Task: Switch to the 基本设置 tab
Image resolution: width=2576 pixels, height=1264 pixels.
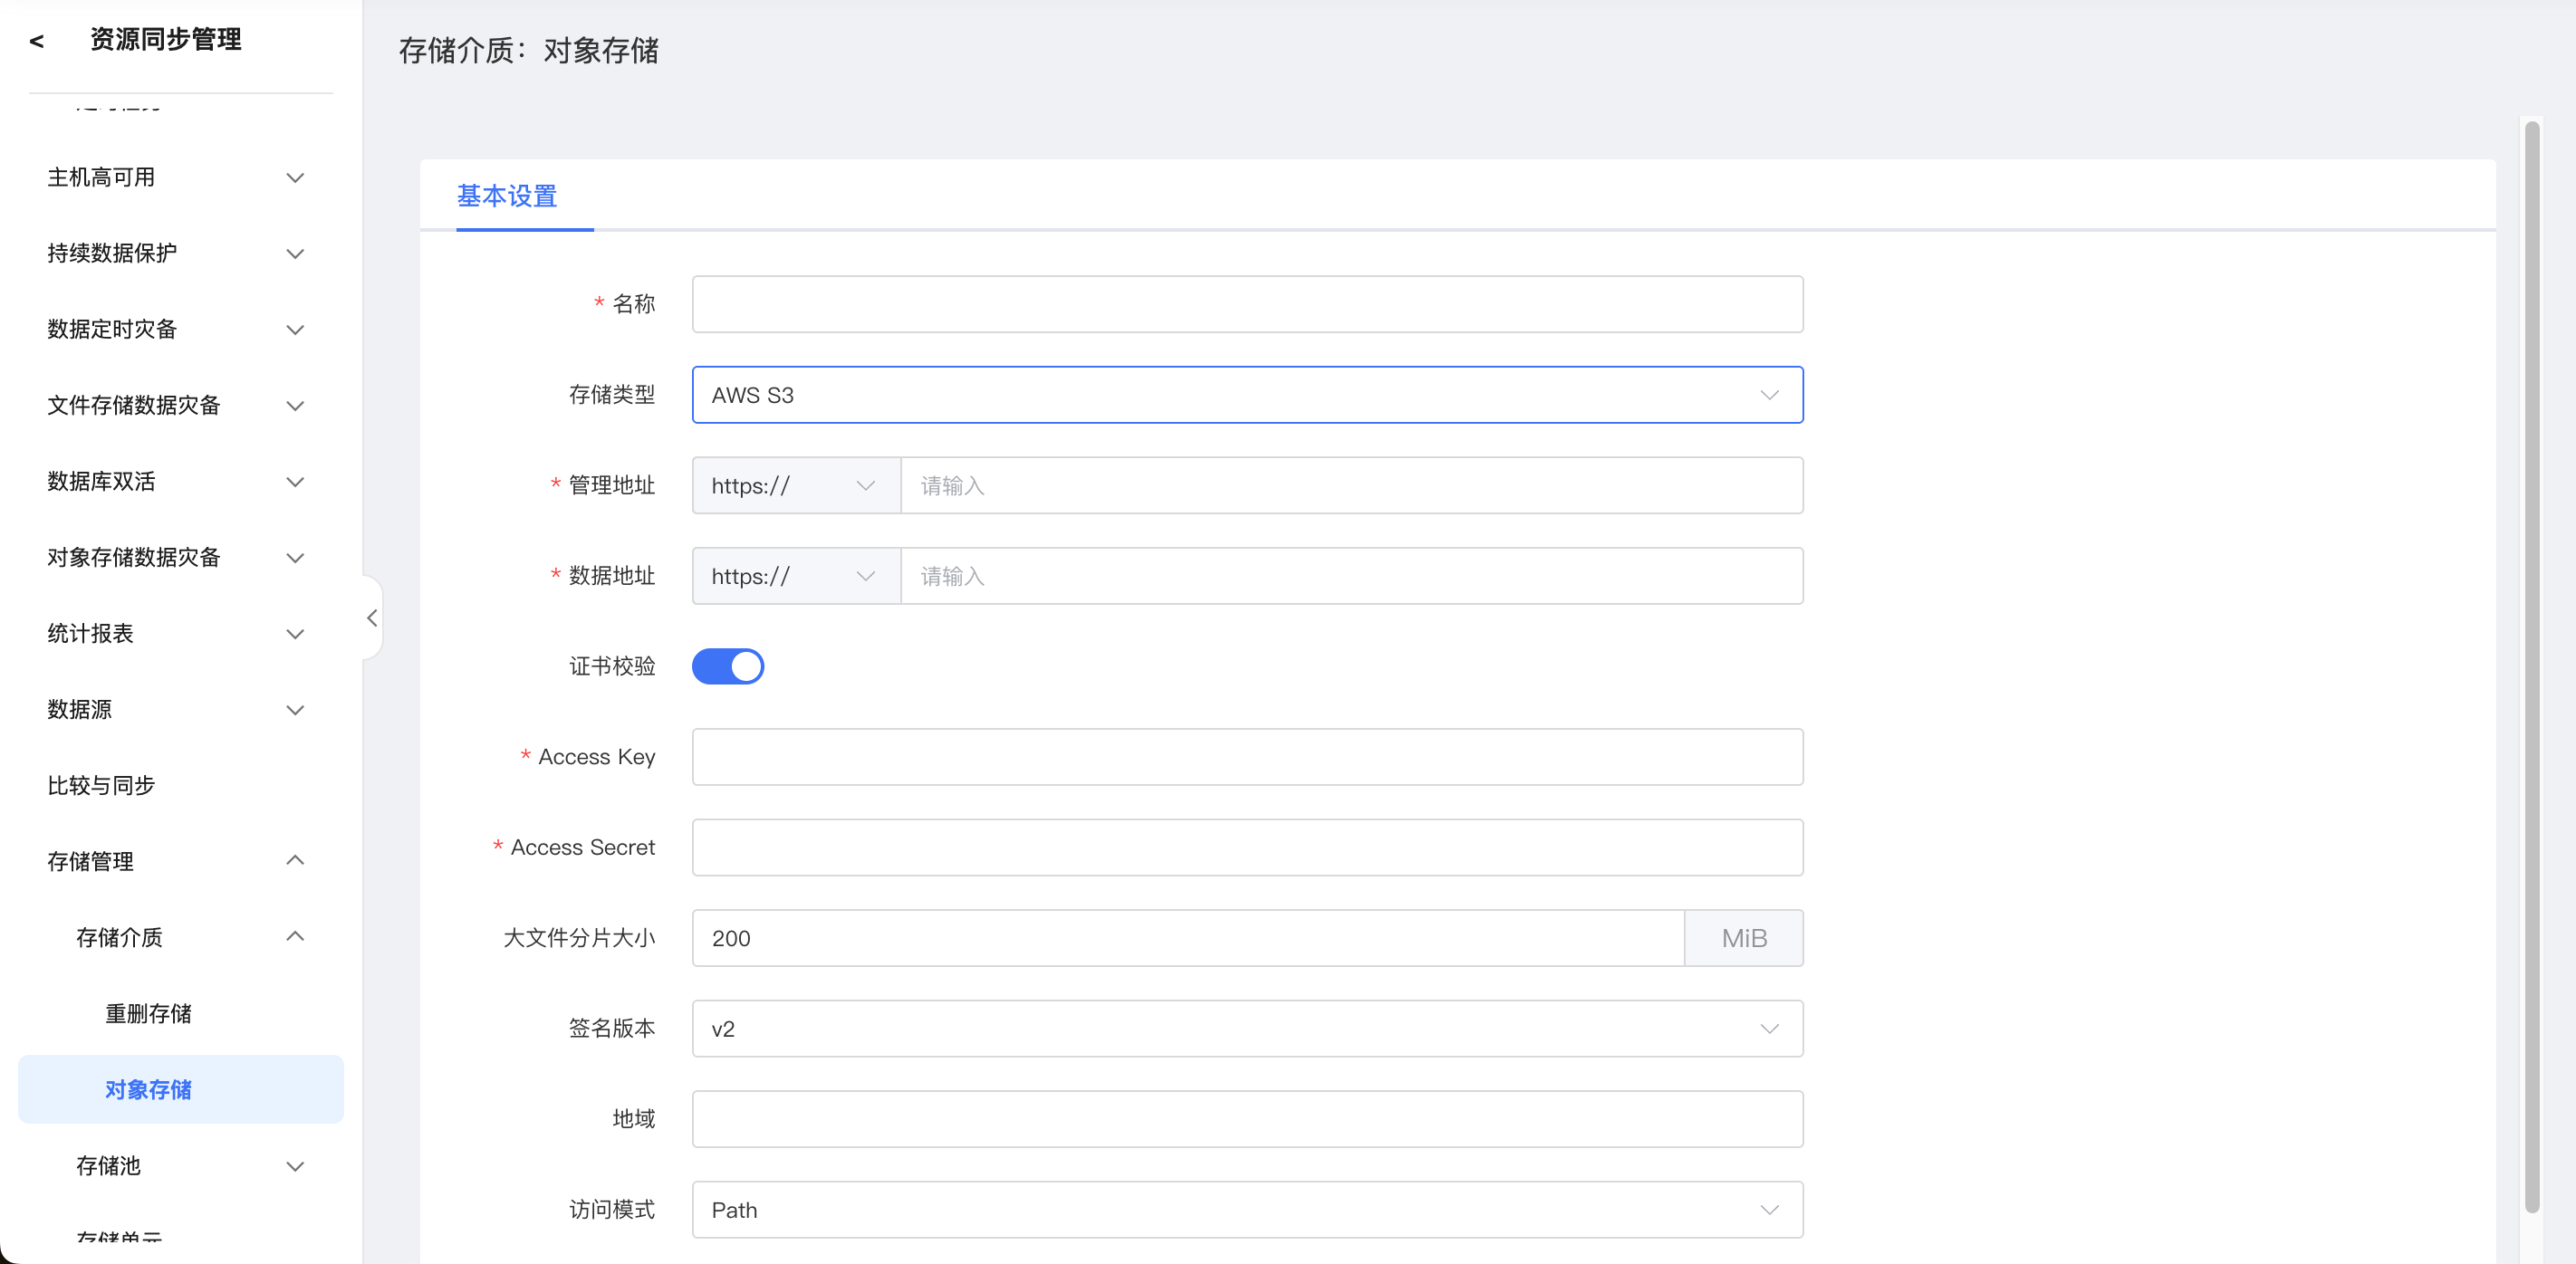Action: point(507,196)
